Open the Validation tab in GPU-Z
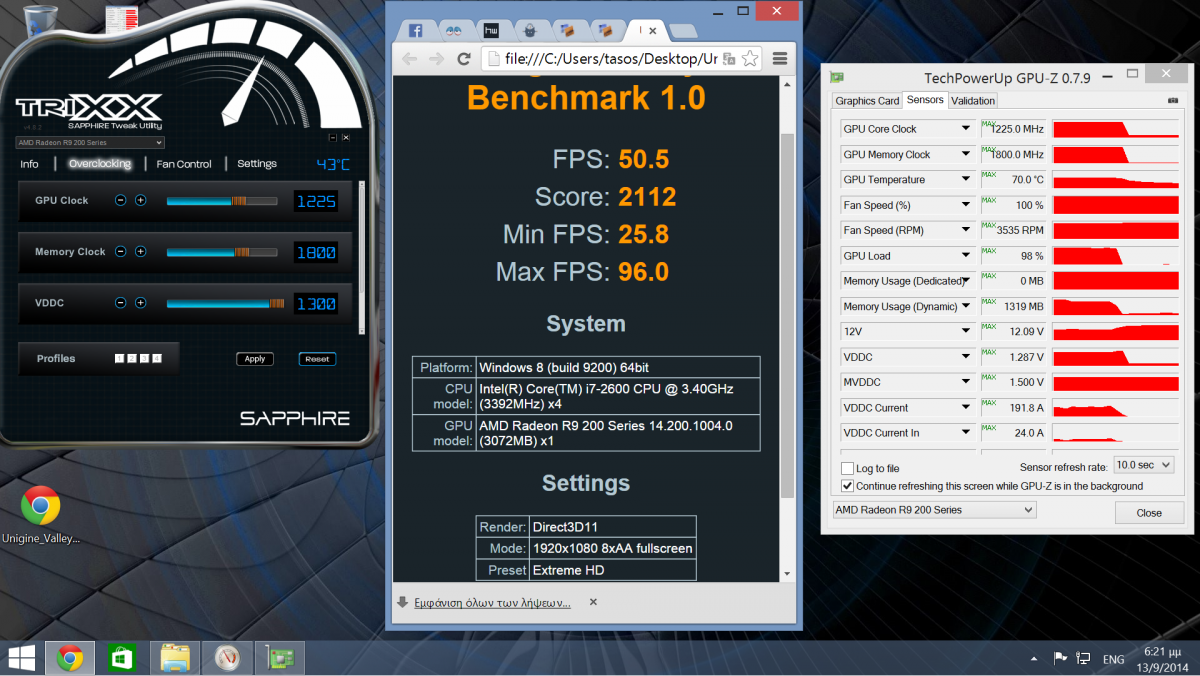Viewport: 1200px width, 676px height. (x=973, y=101)
